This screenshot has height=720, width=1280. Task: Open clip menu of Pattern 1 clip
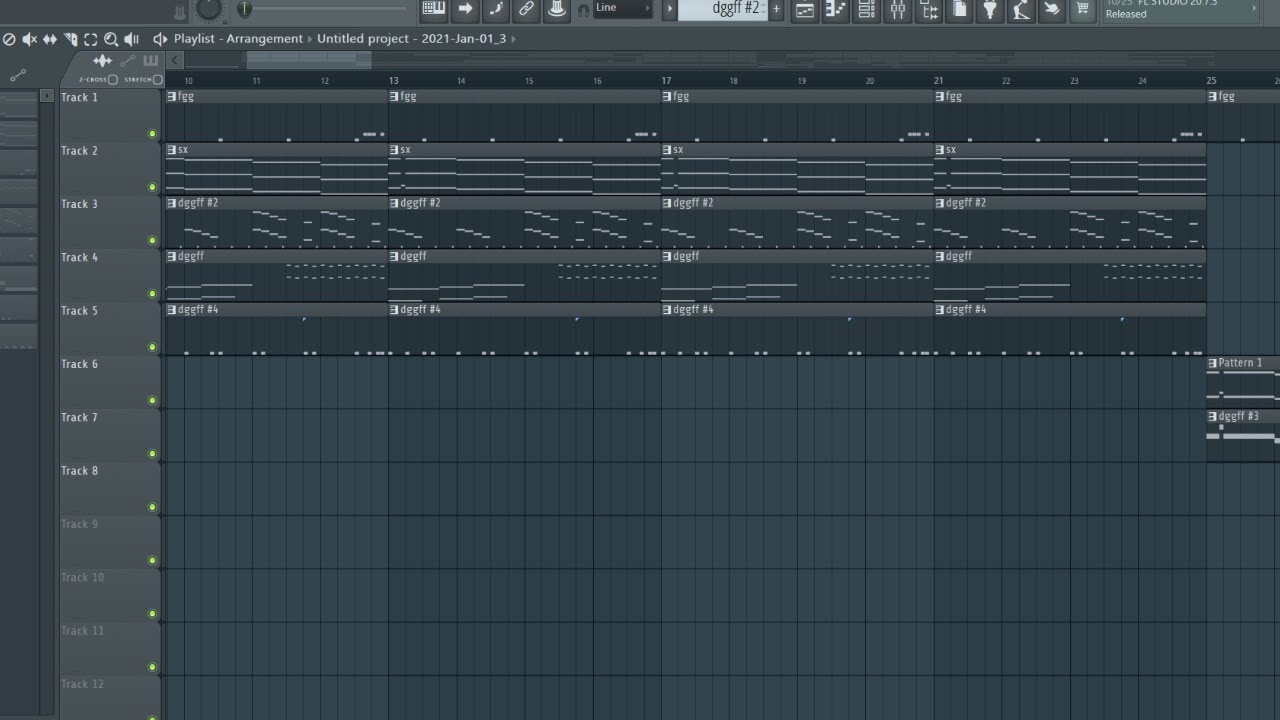[1213, 363]
